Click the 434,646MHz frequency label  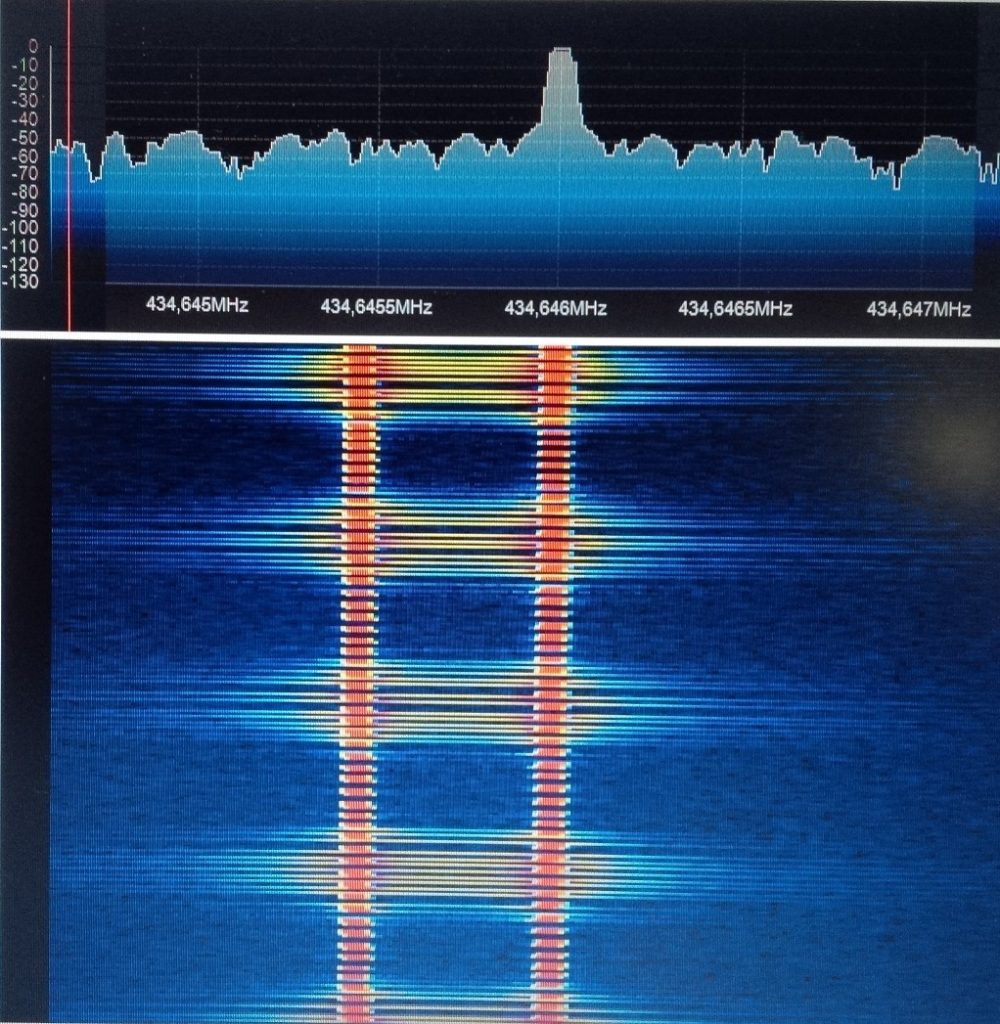pyautogui.click(x=556, y=308)
